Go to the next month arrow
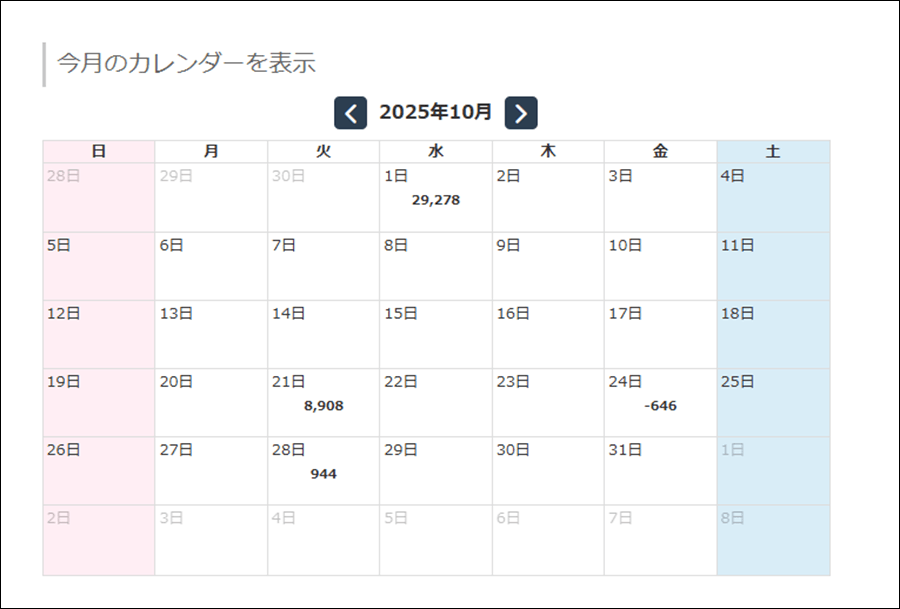900x609 pixels. (x=521, y=113)
